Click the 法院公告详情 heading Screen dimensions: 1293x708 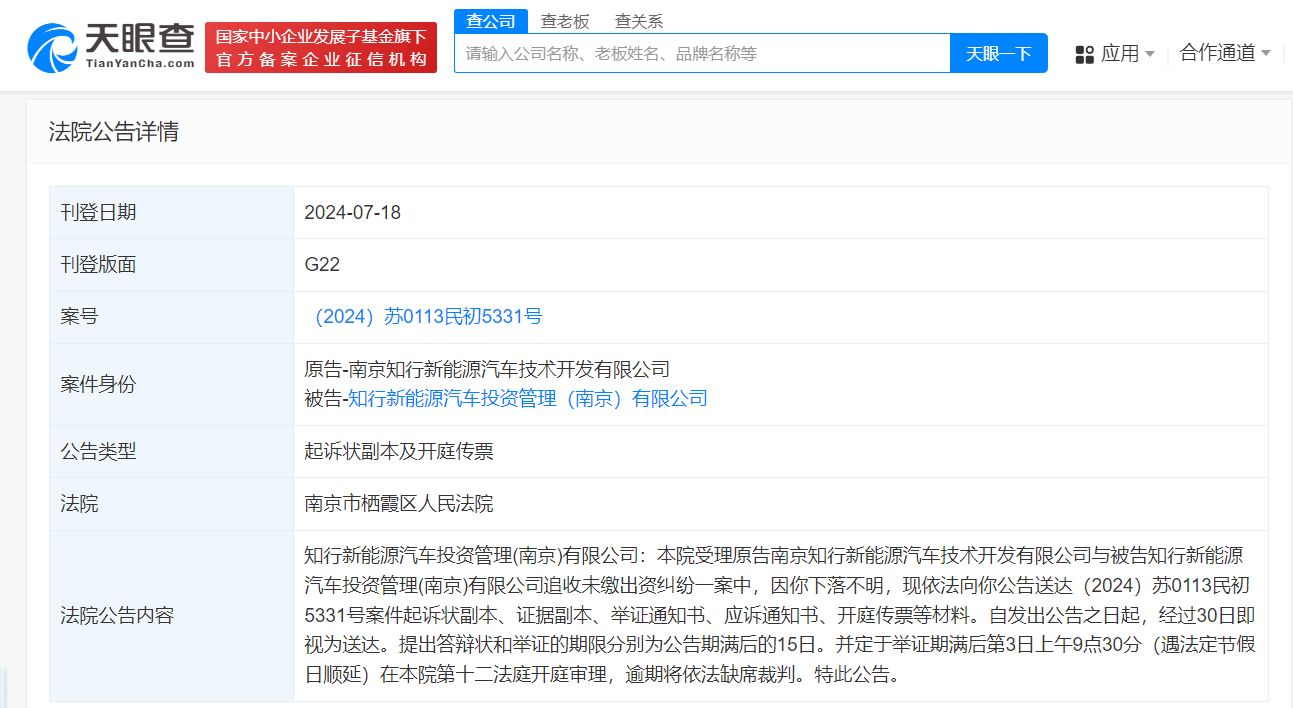pos(114,132)
